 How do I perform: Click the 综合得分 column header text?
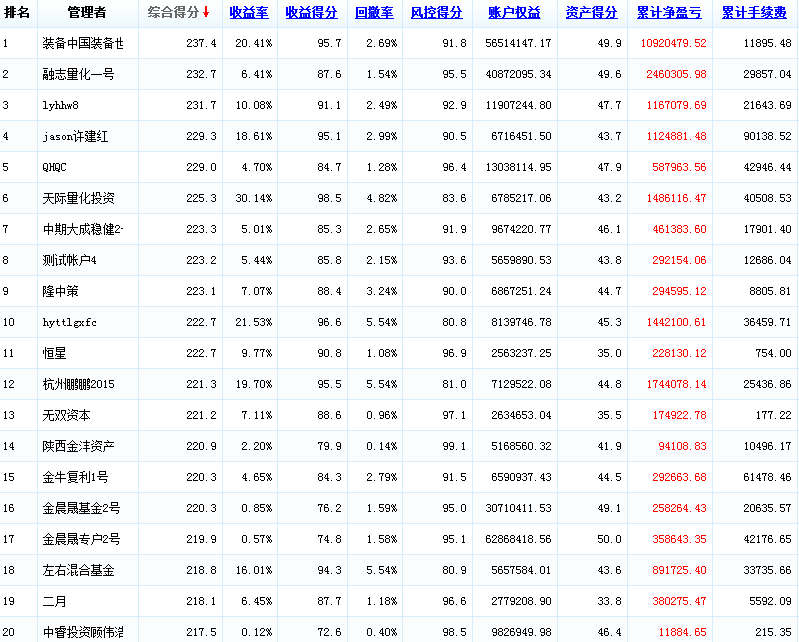pos(173,13)
